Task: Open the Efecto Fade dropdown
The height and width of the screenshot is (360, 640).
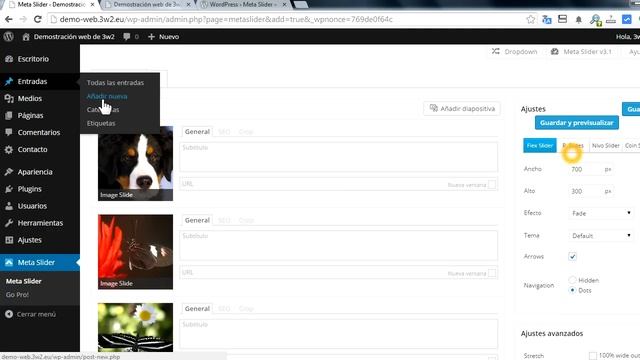Action: point(601,213)
